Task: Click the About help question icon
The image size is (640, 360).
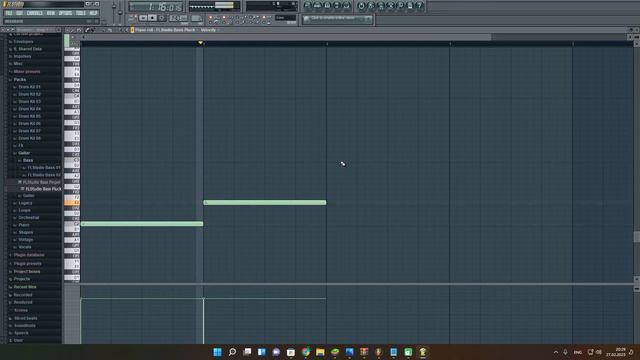Action: click(419, 6)
